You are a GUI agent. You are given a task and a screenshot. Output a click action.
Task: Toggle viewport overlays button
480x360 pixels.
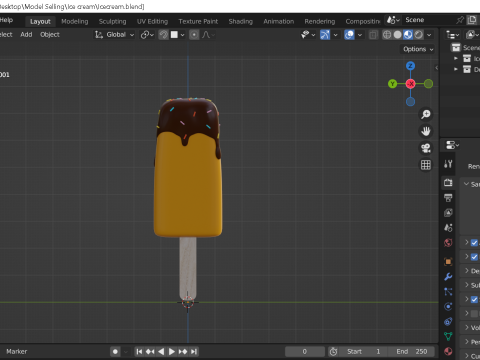click(x=349, y=35)
